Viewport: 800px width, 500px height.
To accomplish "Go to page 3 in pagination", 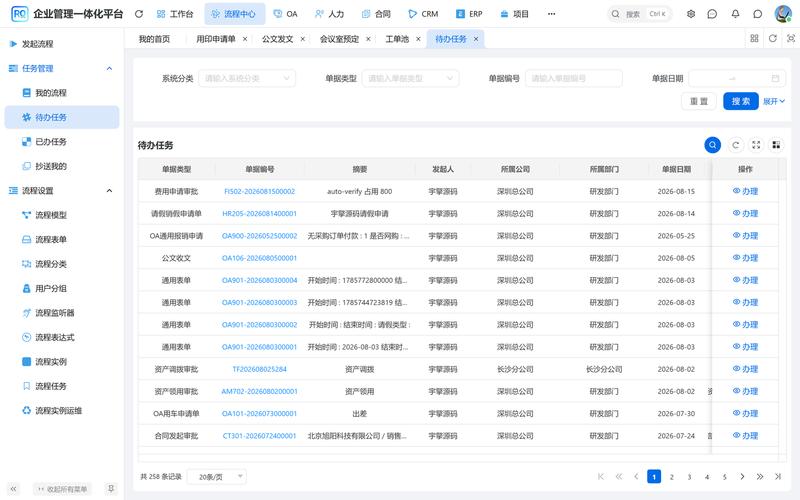I will point(689,477).
